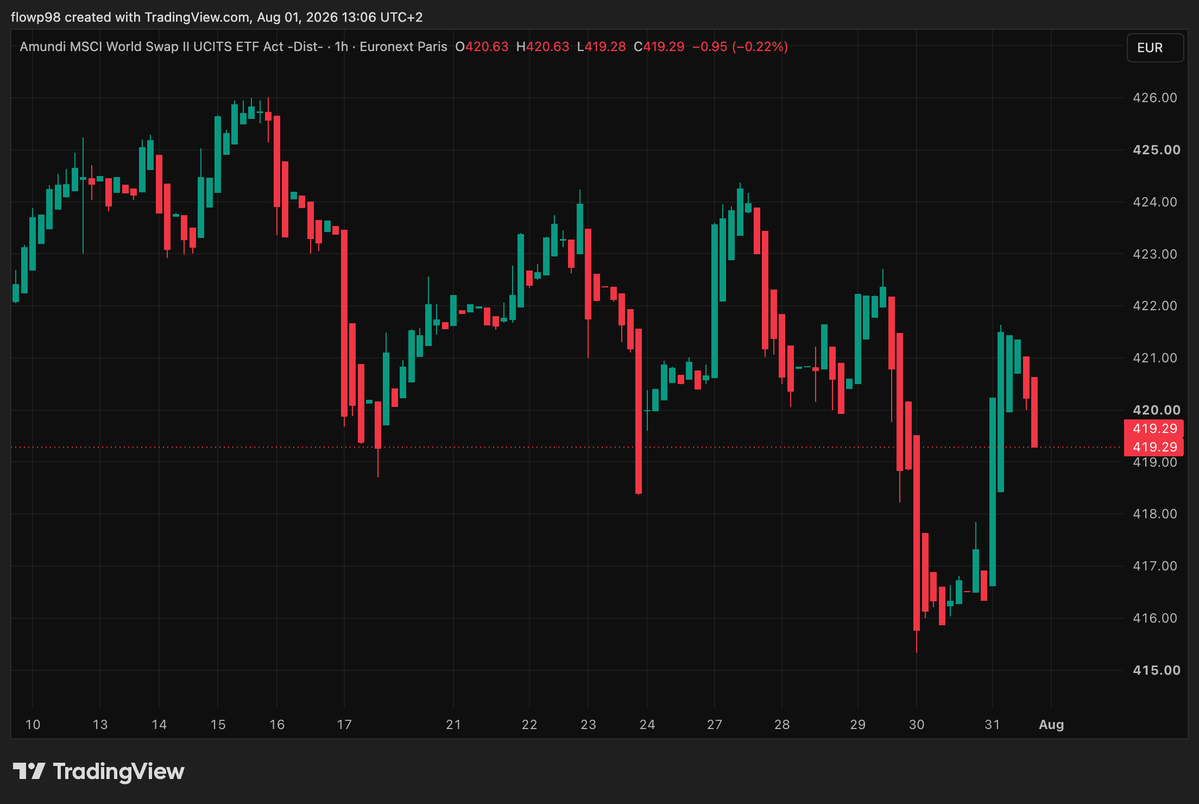Screen dimensions: 1199x804
Task: Click the 420.00 price axis label
Action: 1155,410
